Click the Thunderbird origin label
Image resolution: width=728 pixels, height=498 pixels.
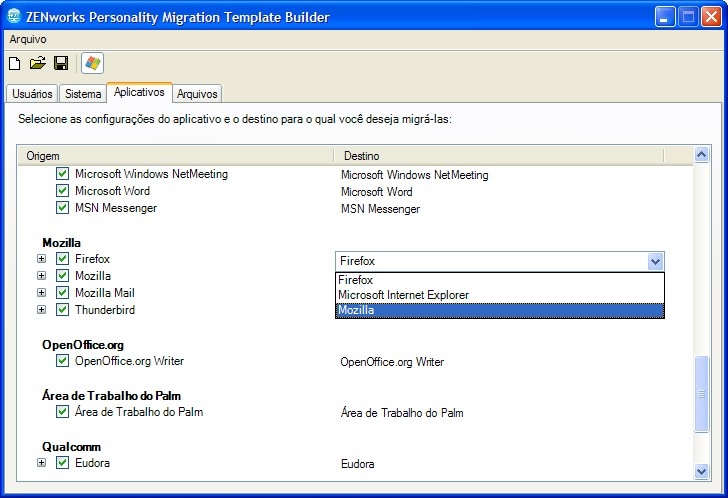[x=105, y=310]
